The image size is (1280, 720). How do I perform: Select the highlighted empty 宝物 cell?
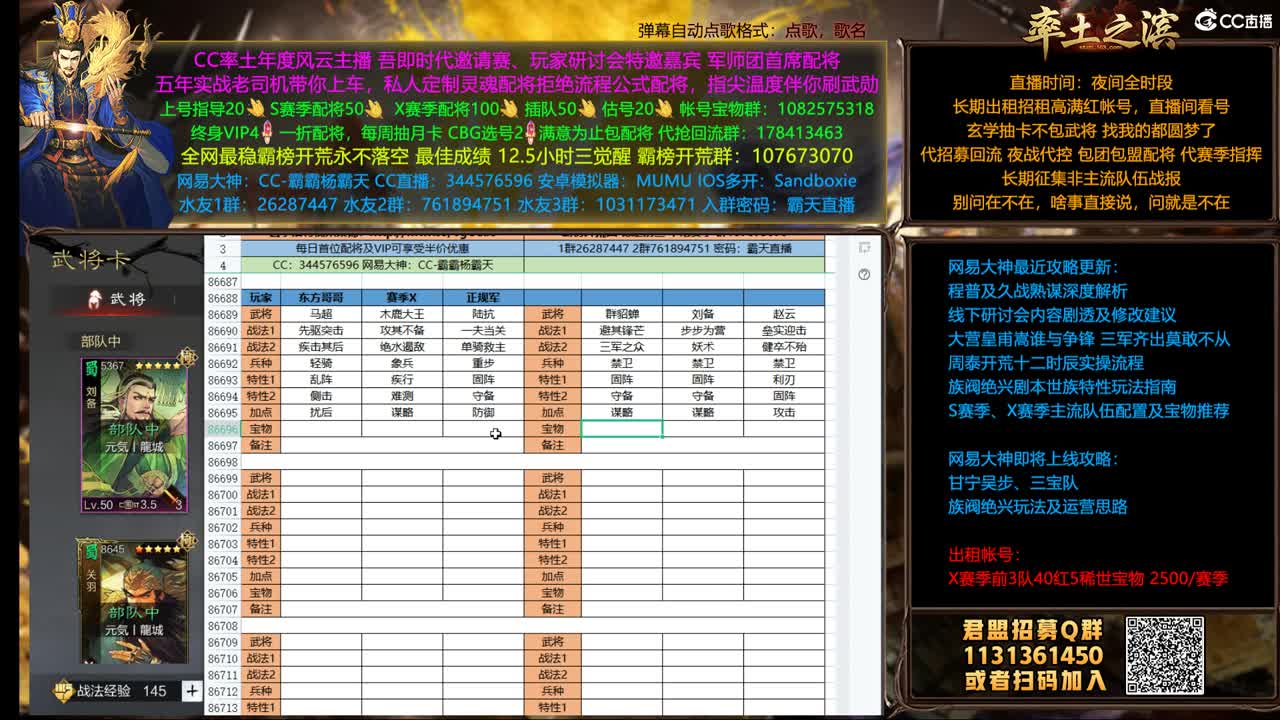point(621,429)
